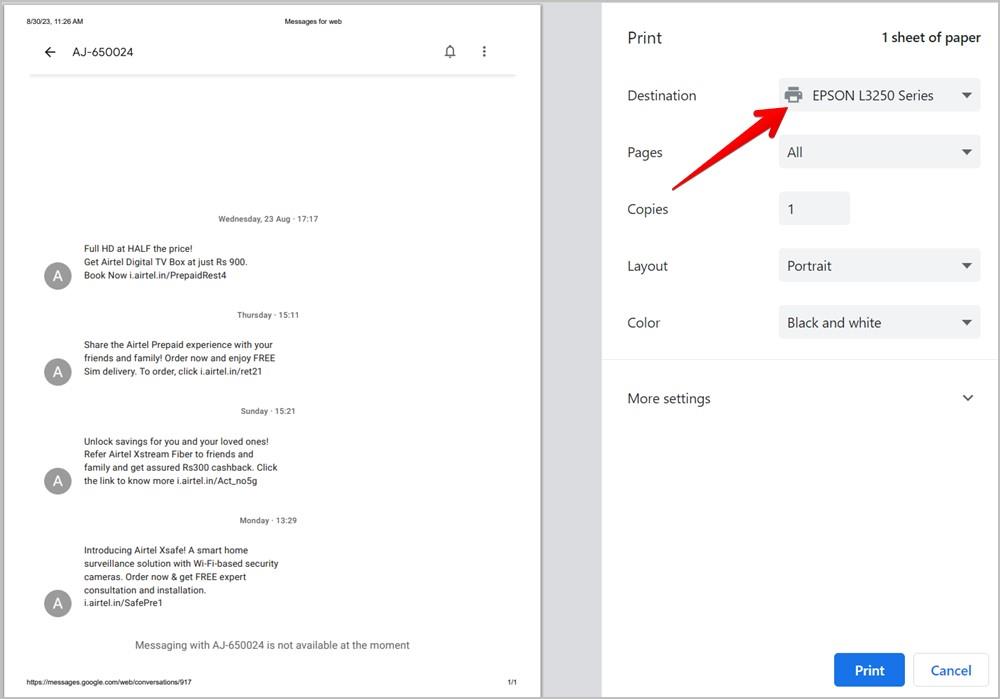Click avatar beside Airtel Xsafe message
This screenshot has width=1000, height=699.
coord(57,603)
